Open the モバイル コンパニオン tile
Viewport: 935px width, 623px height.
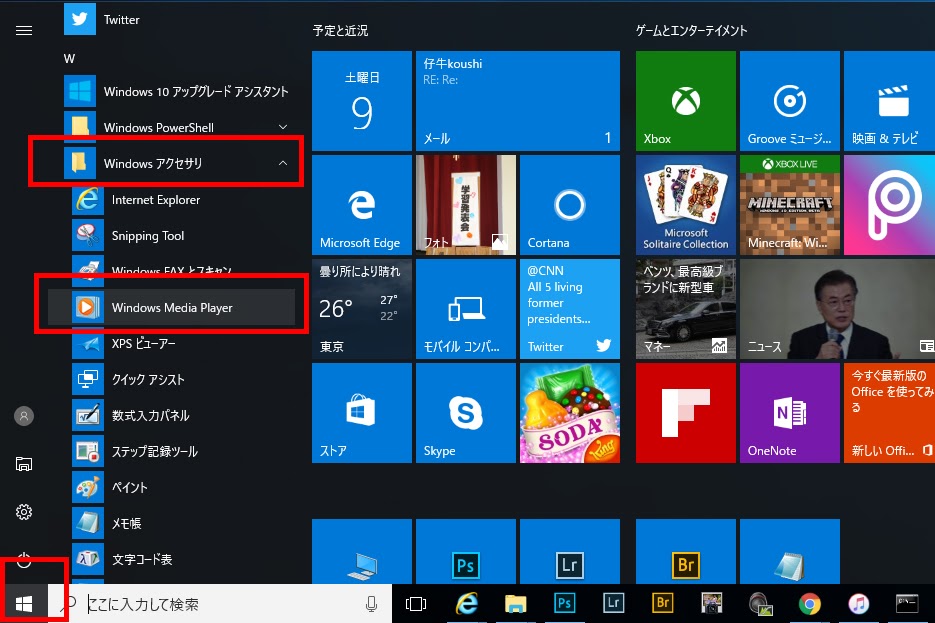[466, 309]
